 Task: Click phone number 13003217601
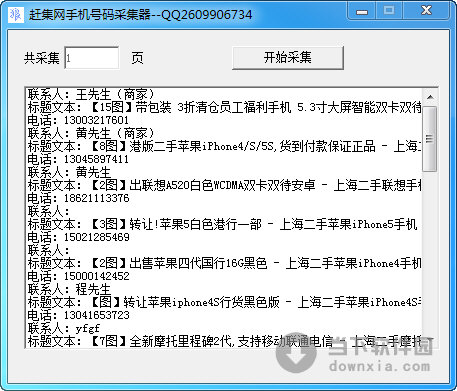point(96,120)
